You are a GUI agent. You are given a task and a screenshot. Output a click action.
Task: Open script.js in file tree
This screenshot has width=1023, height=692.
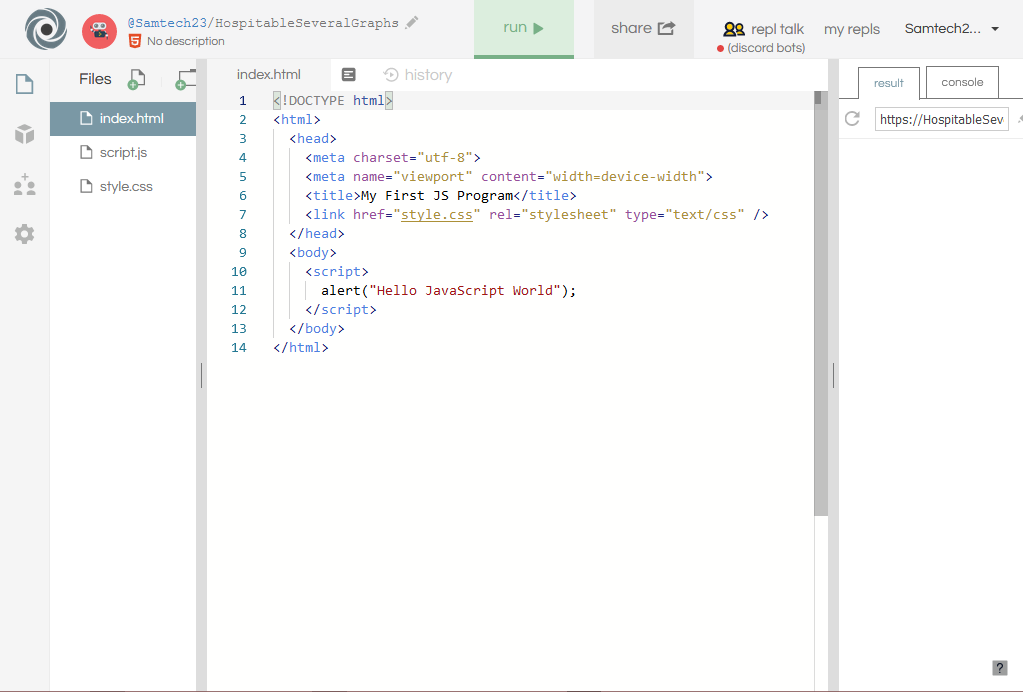tap(123, 153)
